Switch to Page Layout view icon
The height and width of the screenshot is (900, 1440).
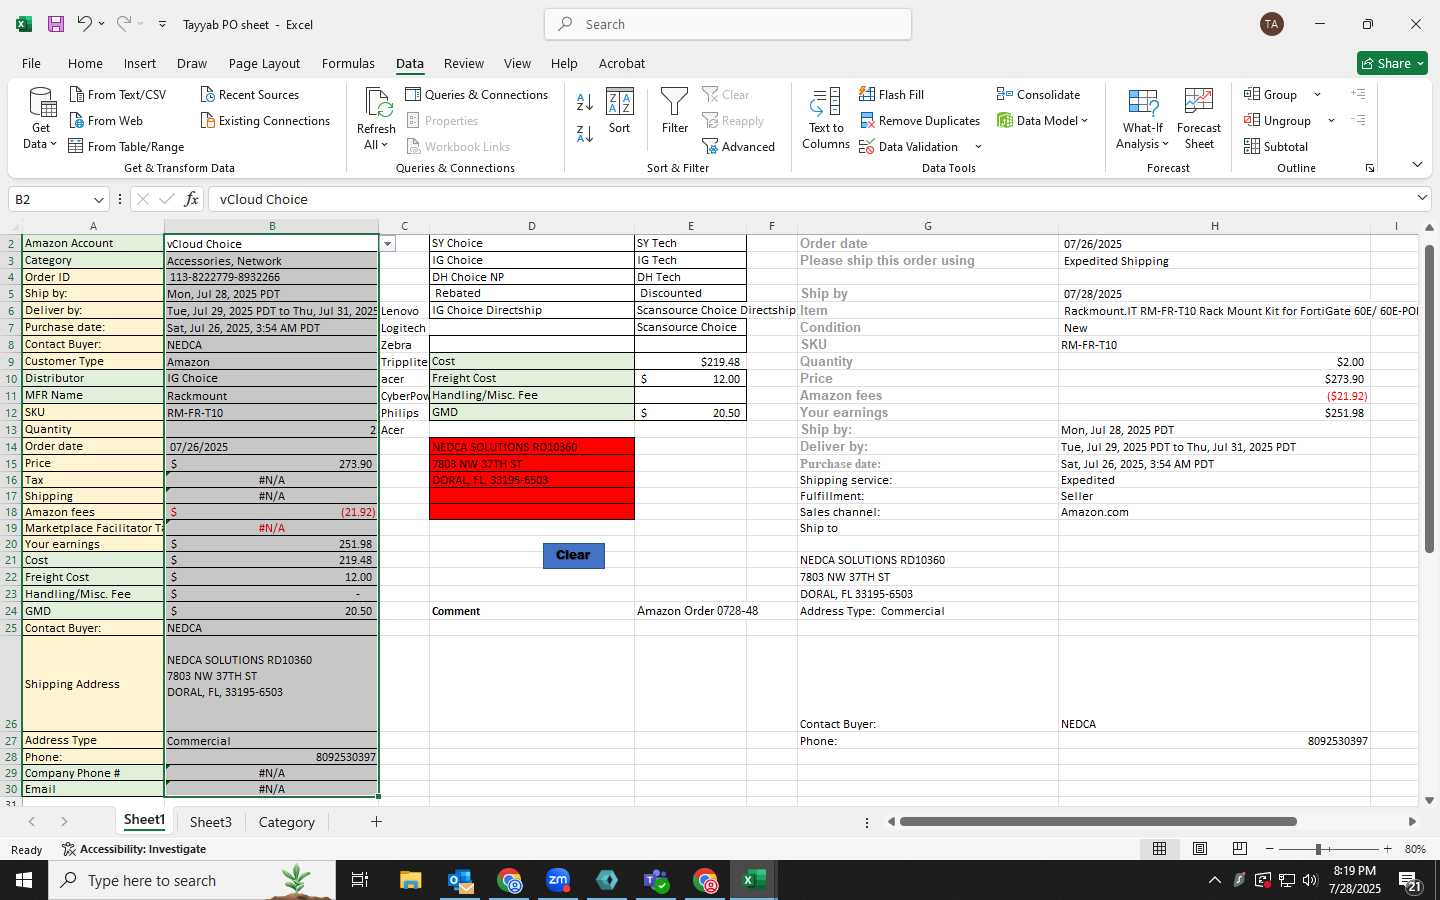1199,849
